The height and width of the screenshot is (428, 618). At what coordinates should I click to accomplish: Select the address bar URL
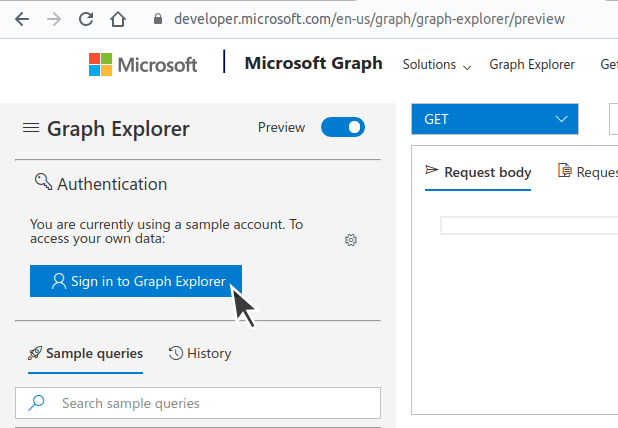click(369, 19)
